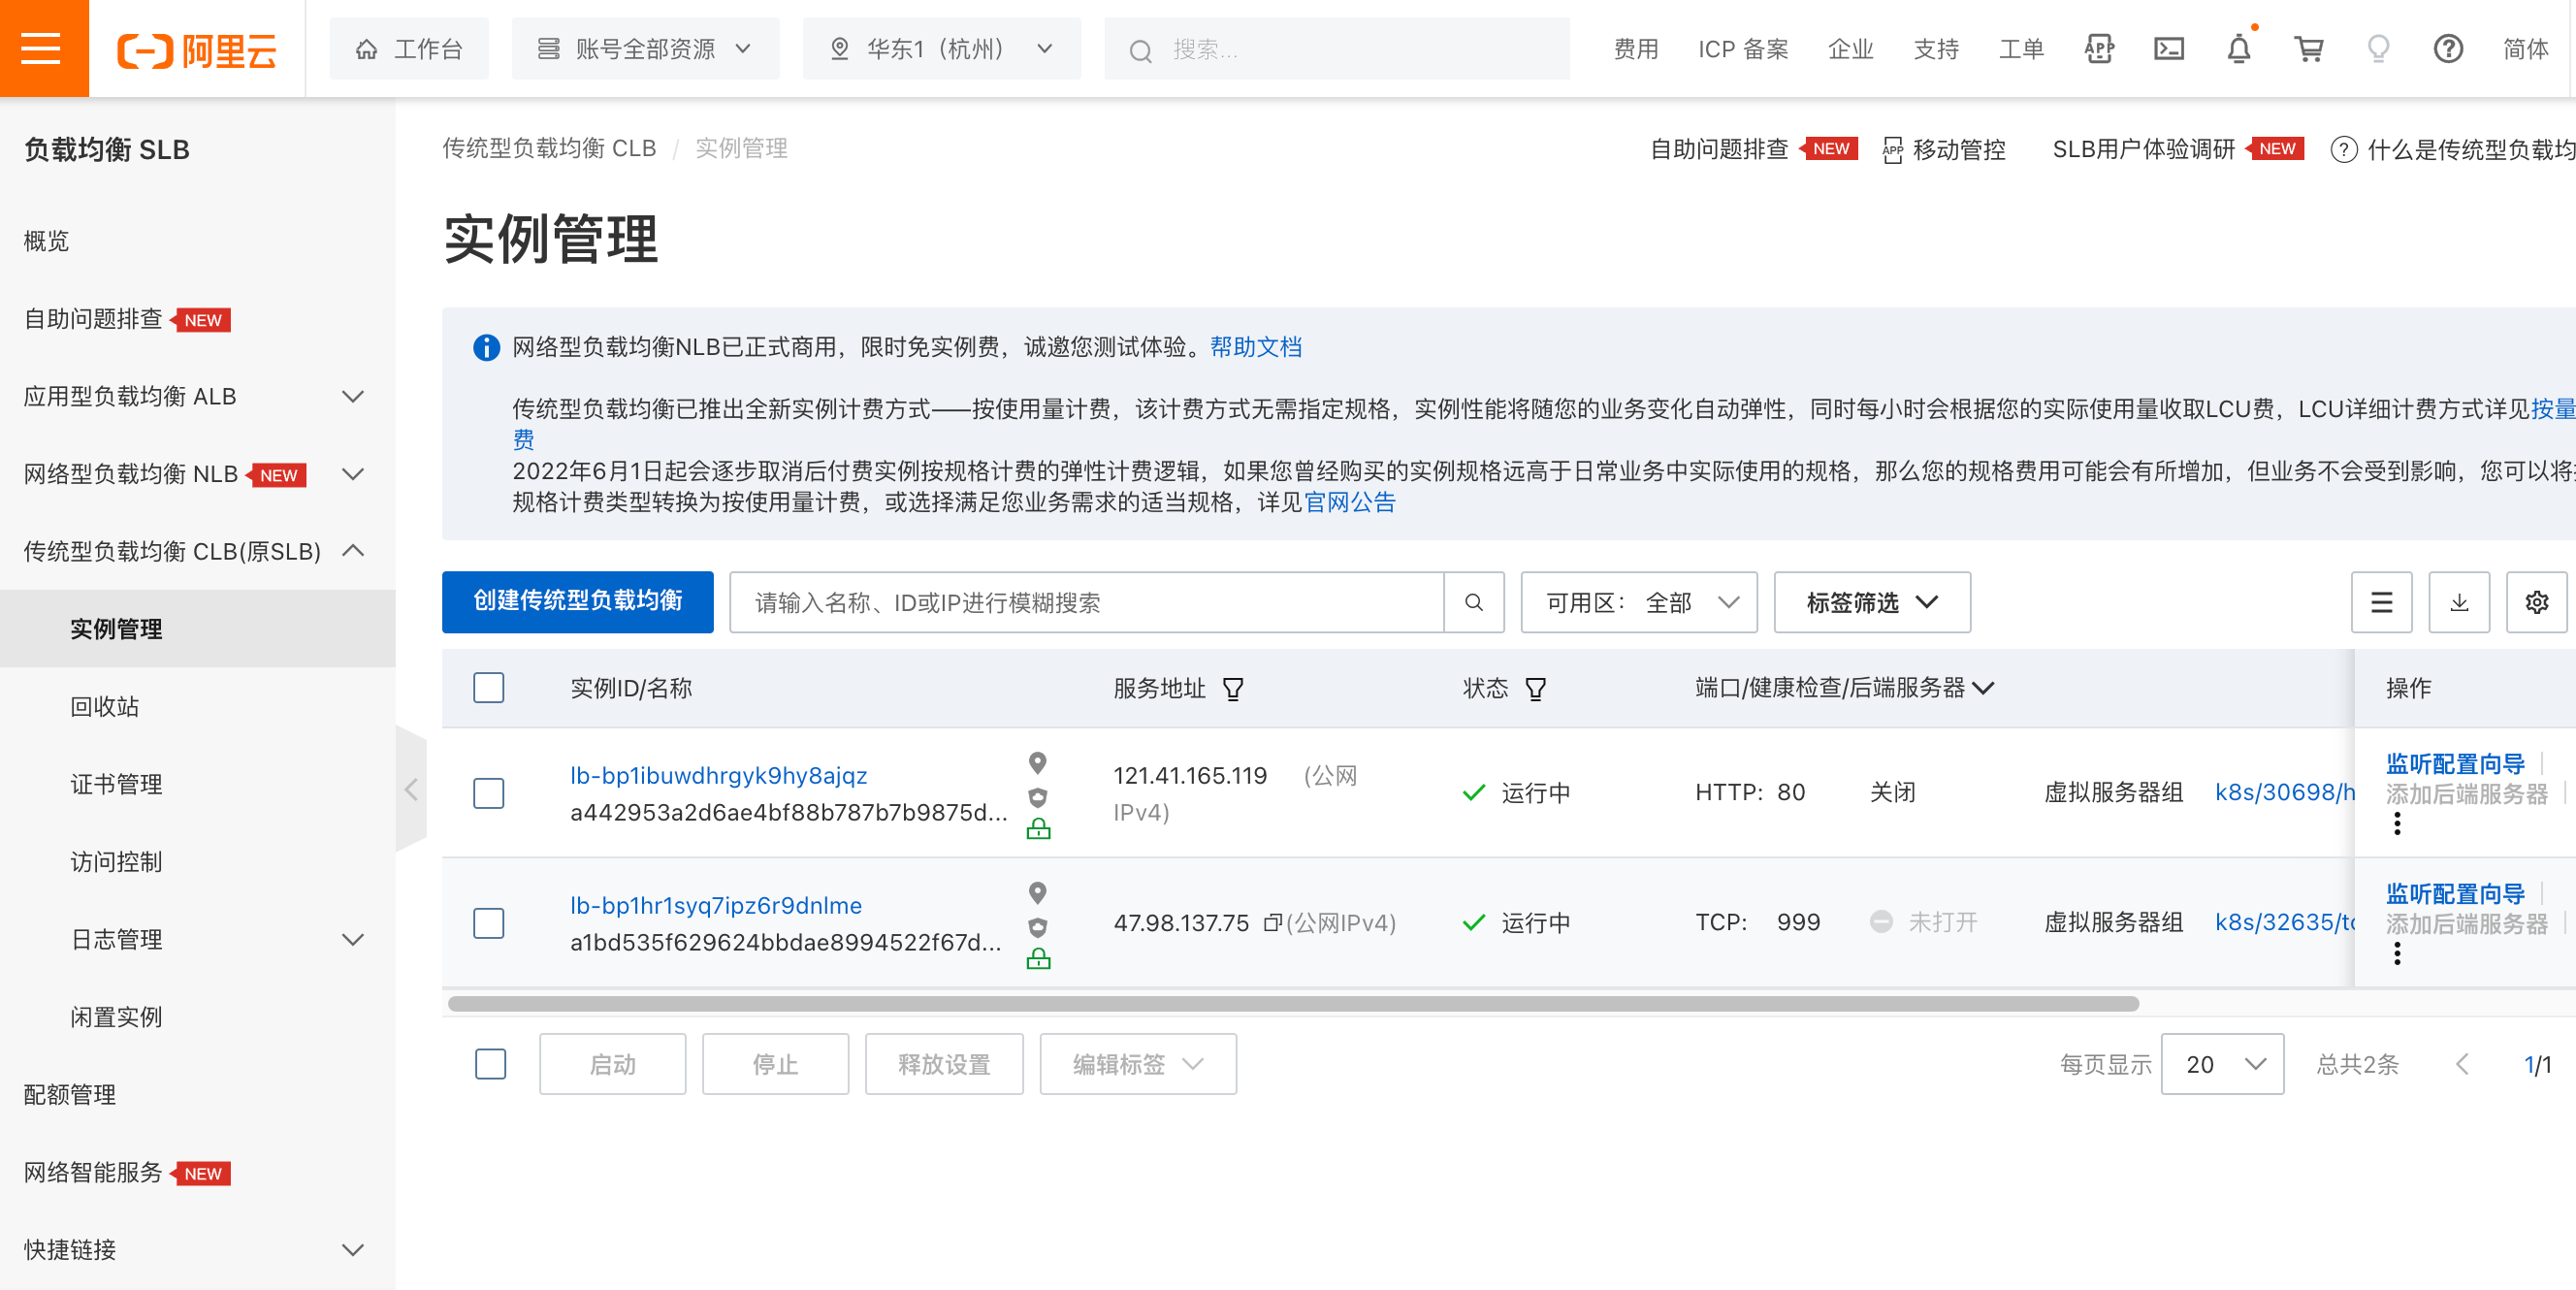
Task: Open the 可用区 zone dropdown
Action: pyautogui.click(x=1639, y=602)
